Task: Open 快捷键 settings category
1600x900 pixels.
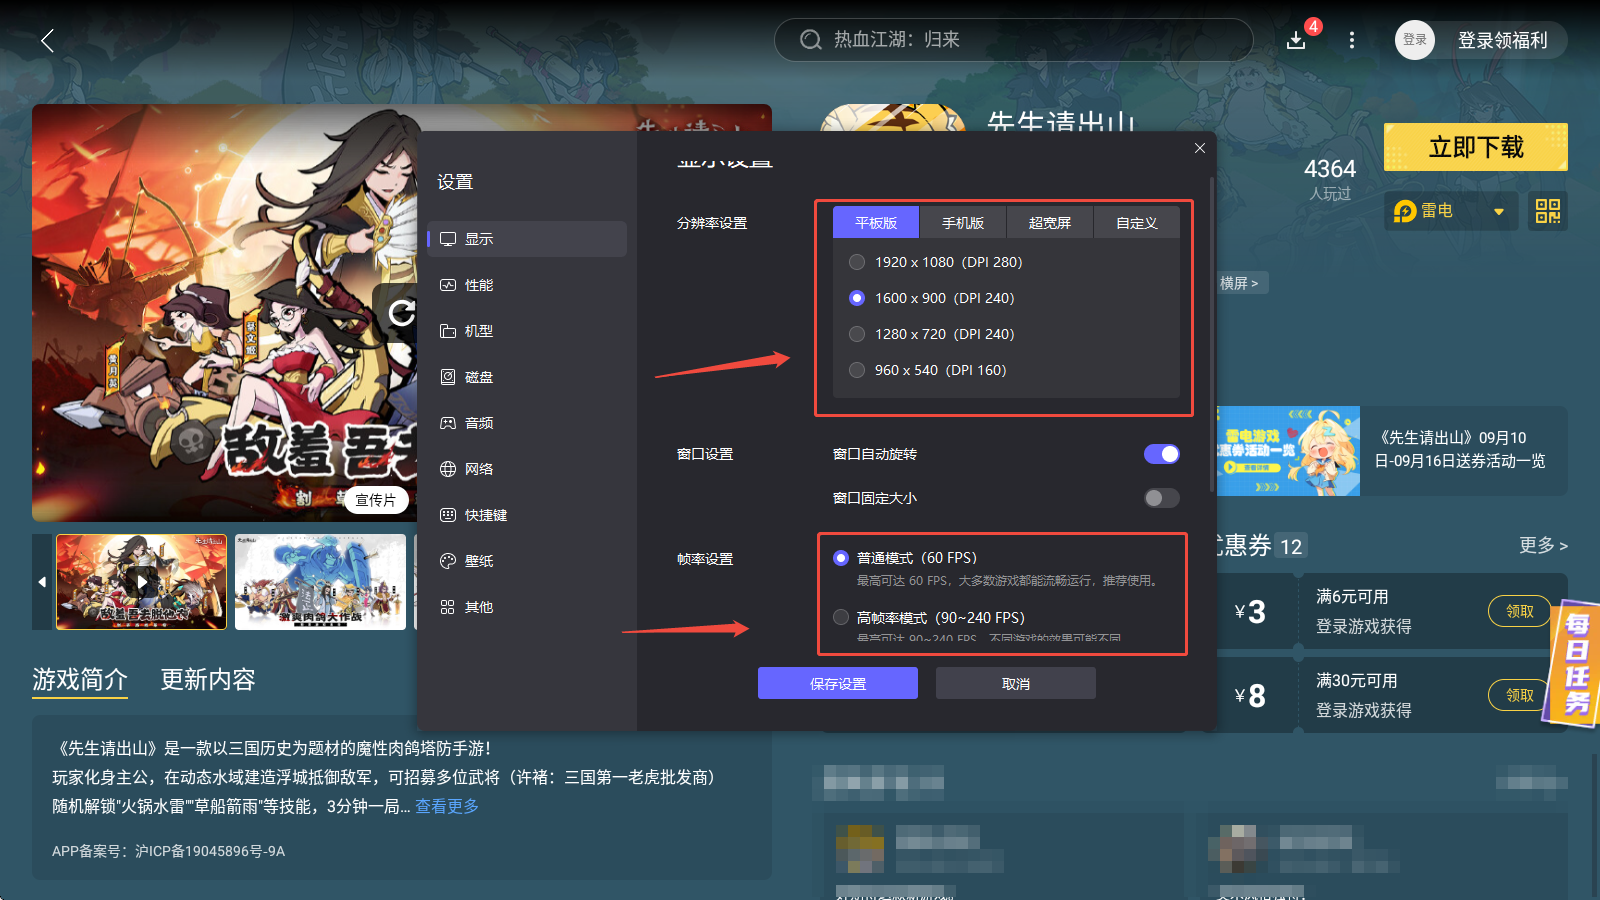Action: click(x=527, y=515)
